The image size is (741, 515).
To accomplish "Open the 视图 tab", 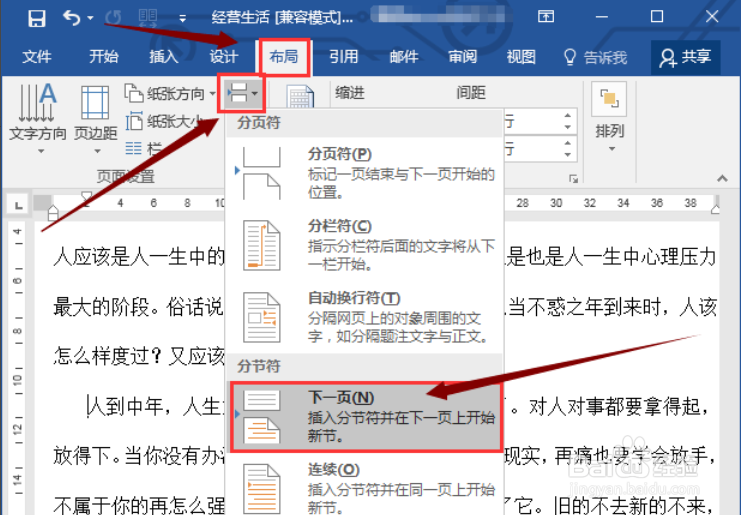I will pyautogui.click(x=521, y=57).
